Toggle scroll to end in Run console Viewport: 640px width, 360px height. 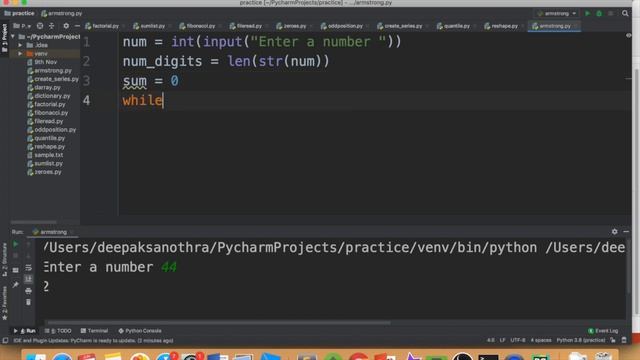28,279
